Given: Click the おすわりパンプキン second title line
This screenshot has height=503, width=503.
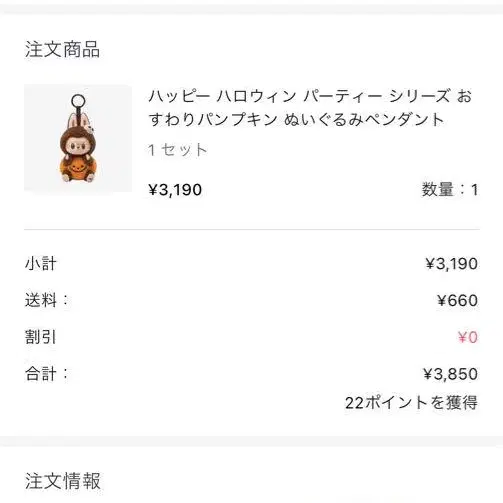Looking at the screenshot, I should pyautogui.click(x=296, y=119).
